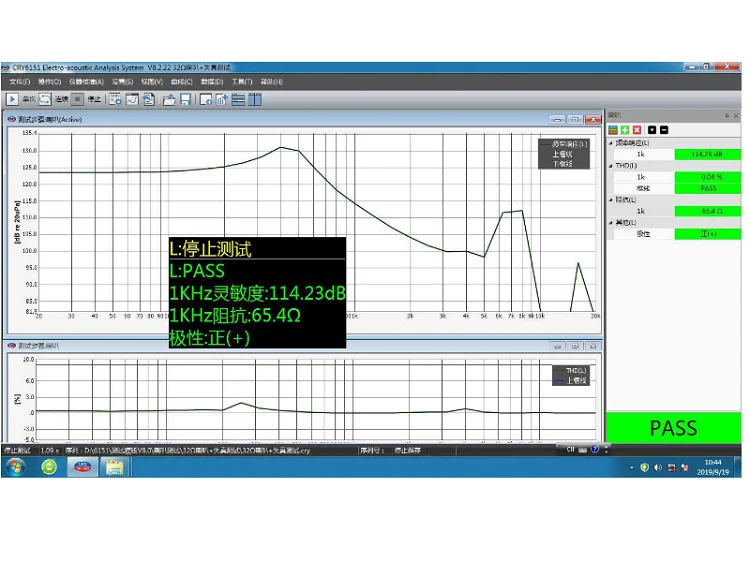Image resolution: width=750 pixels, height=562 pixels.
Task: Open the 文件(F) menu
Action: [20, 81]
